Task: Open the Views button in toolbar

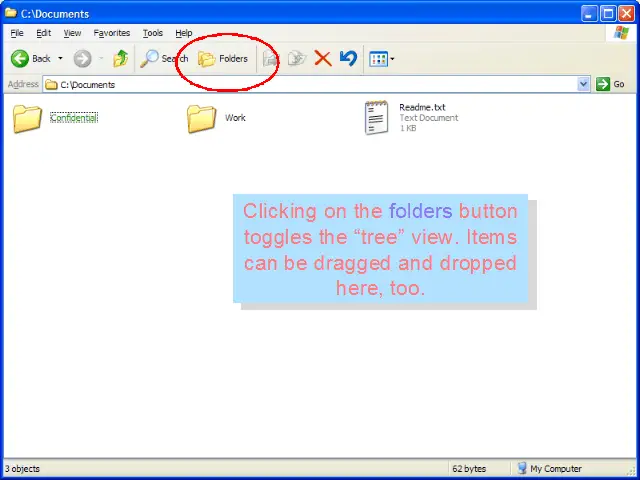Action: coord(378,59)
